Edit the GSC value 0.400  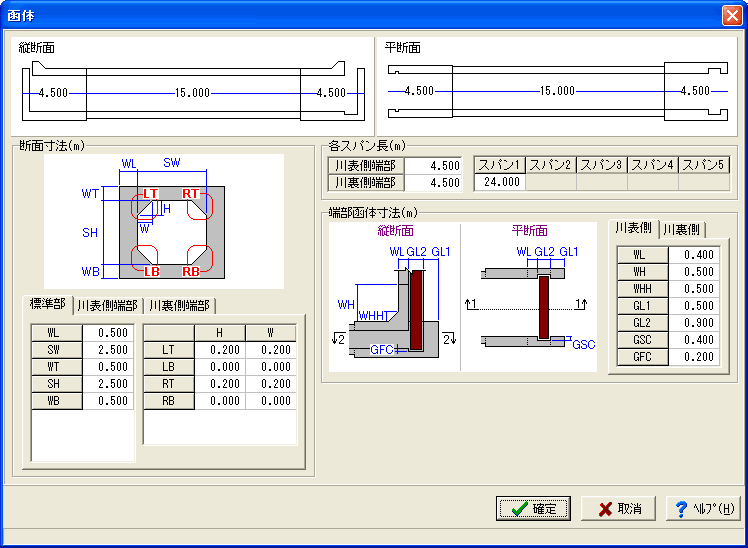coord(694,340)
